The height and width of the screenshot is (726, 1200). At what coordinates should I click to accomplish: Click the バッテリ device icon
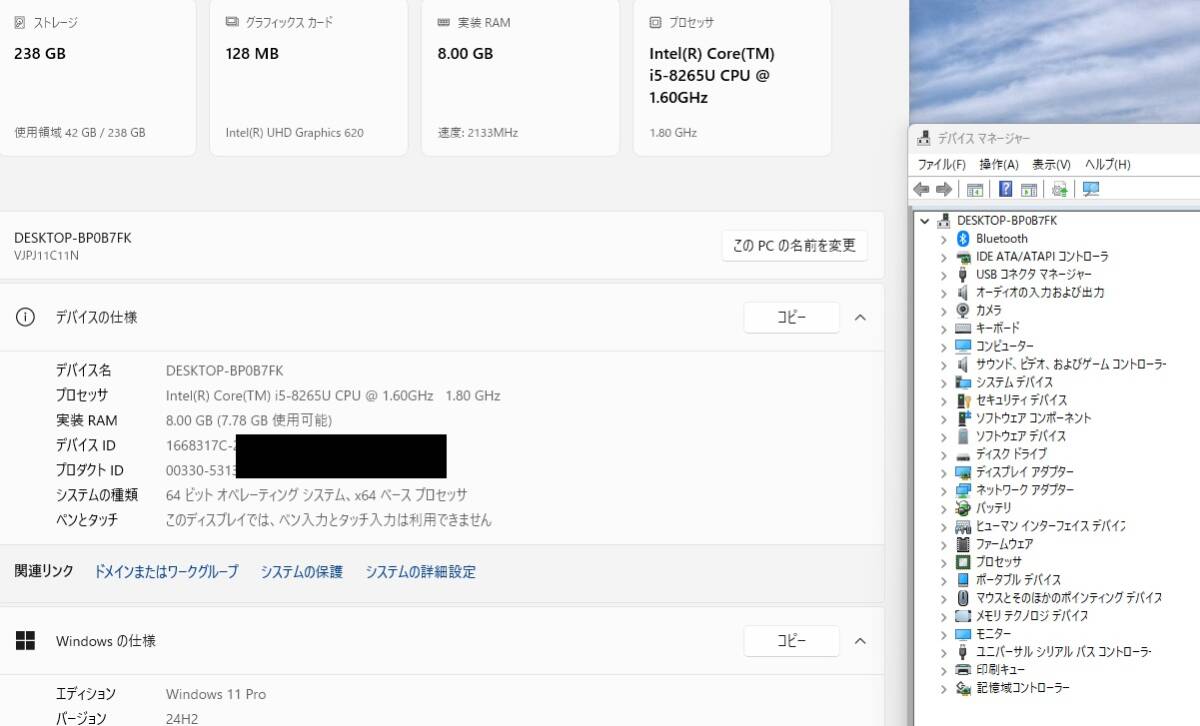point(963,508)
